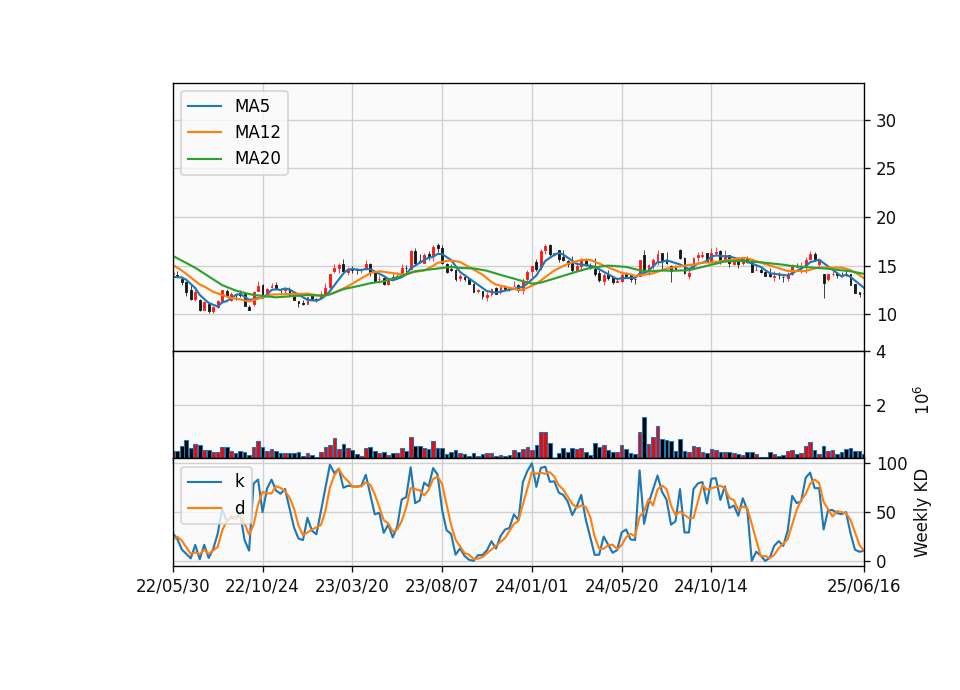Viewport: 960px width, 690px height.
Task: Click the price axis value 20
Action: pos(886,218)
